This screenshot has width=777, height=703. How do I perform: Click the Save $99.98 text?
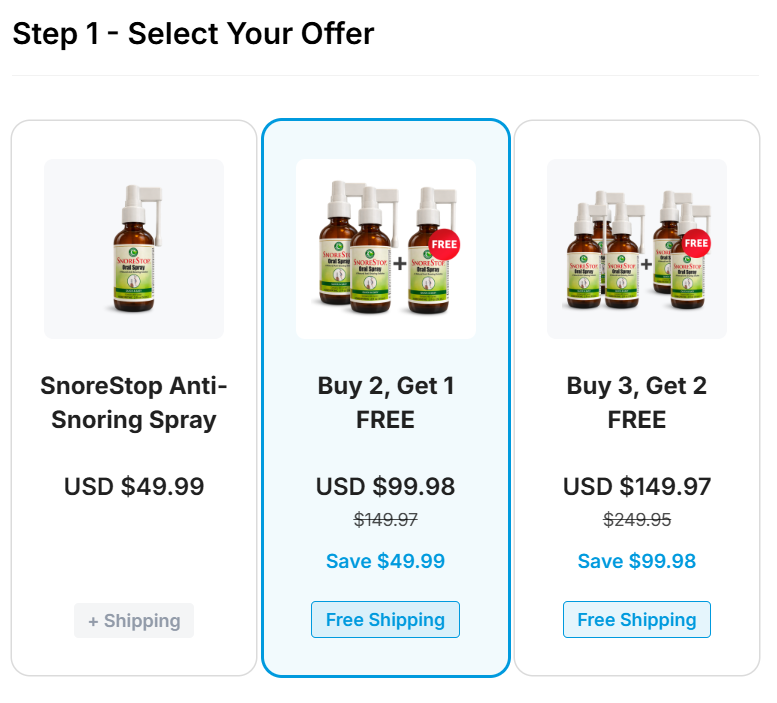coord(637,561)
